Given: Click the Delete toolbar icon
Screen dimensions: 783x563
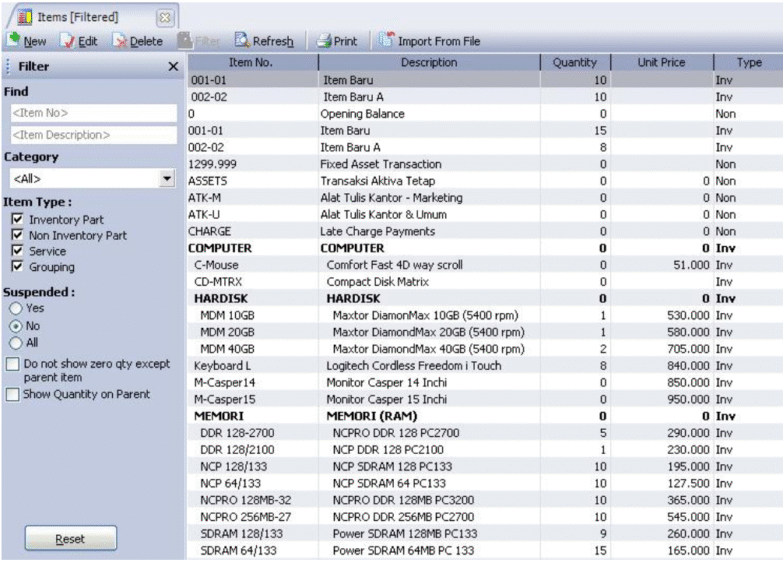Looking at the screenshot, I should (120, 41).
